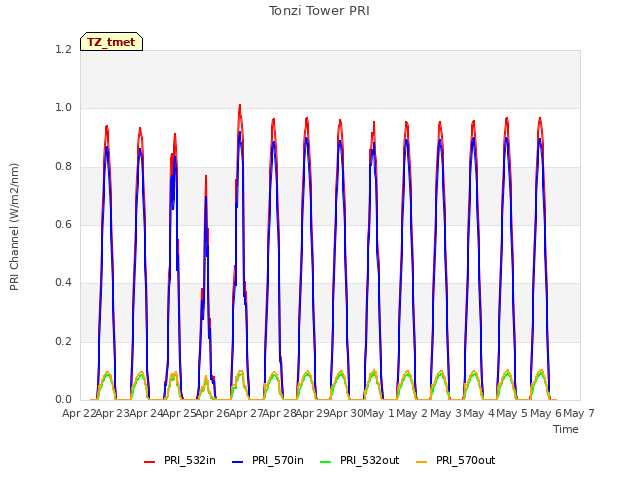
Task: Click the Apr 22 x-axis tick label
Action: point(79,413)
